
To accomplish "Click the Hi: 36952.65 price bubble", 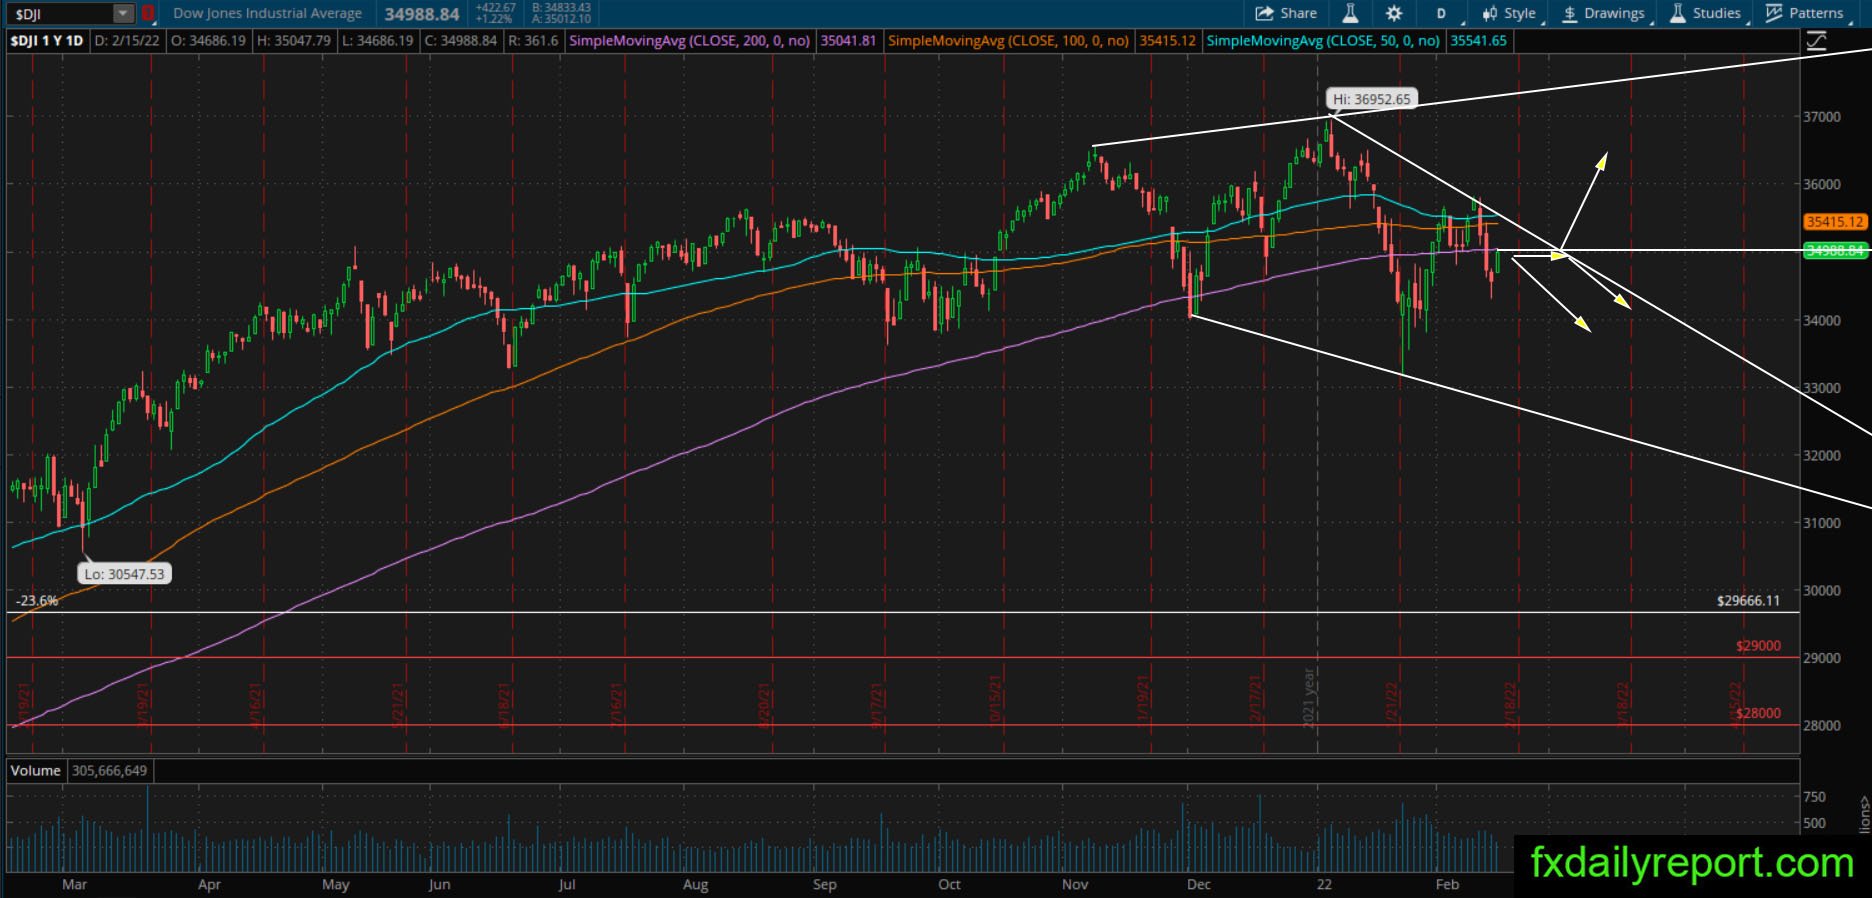I will pos(1371,99).
